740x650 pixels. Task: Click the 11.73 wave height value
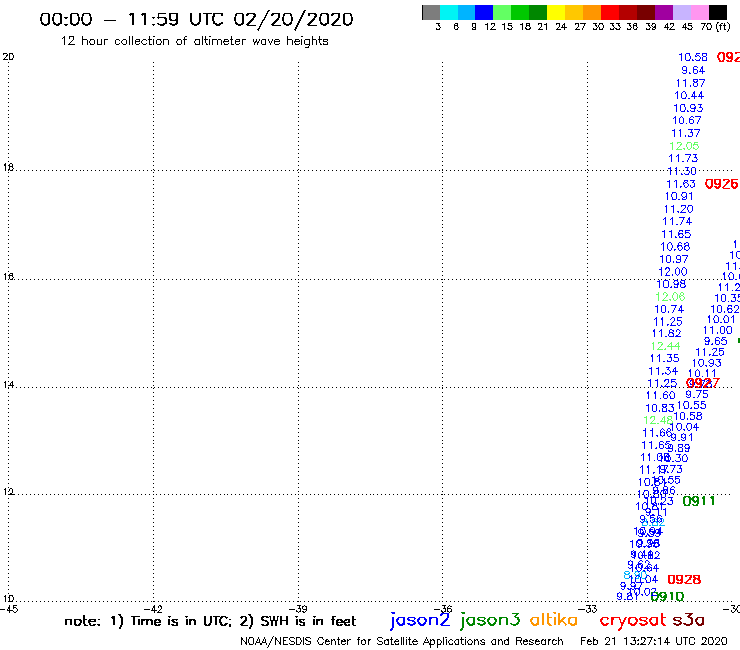click(683, 158)
